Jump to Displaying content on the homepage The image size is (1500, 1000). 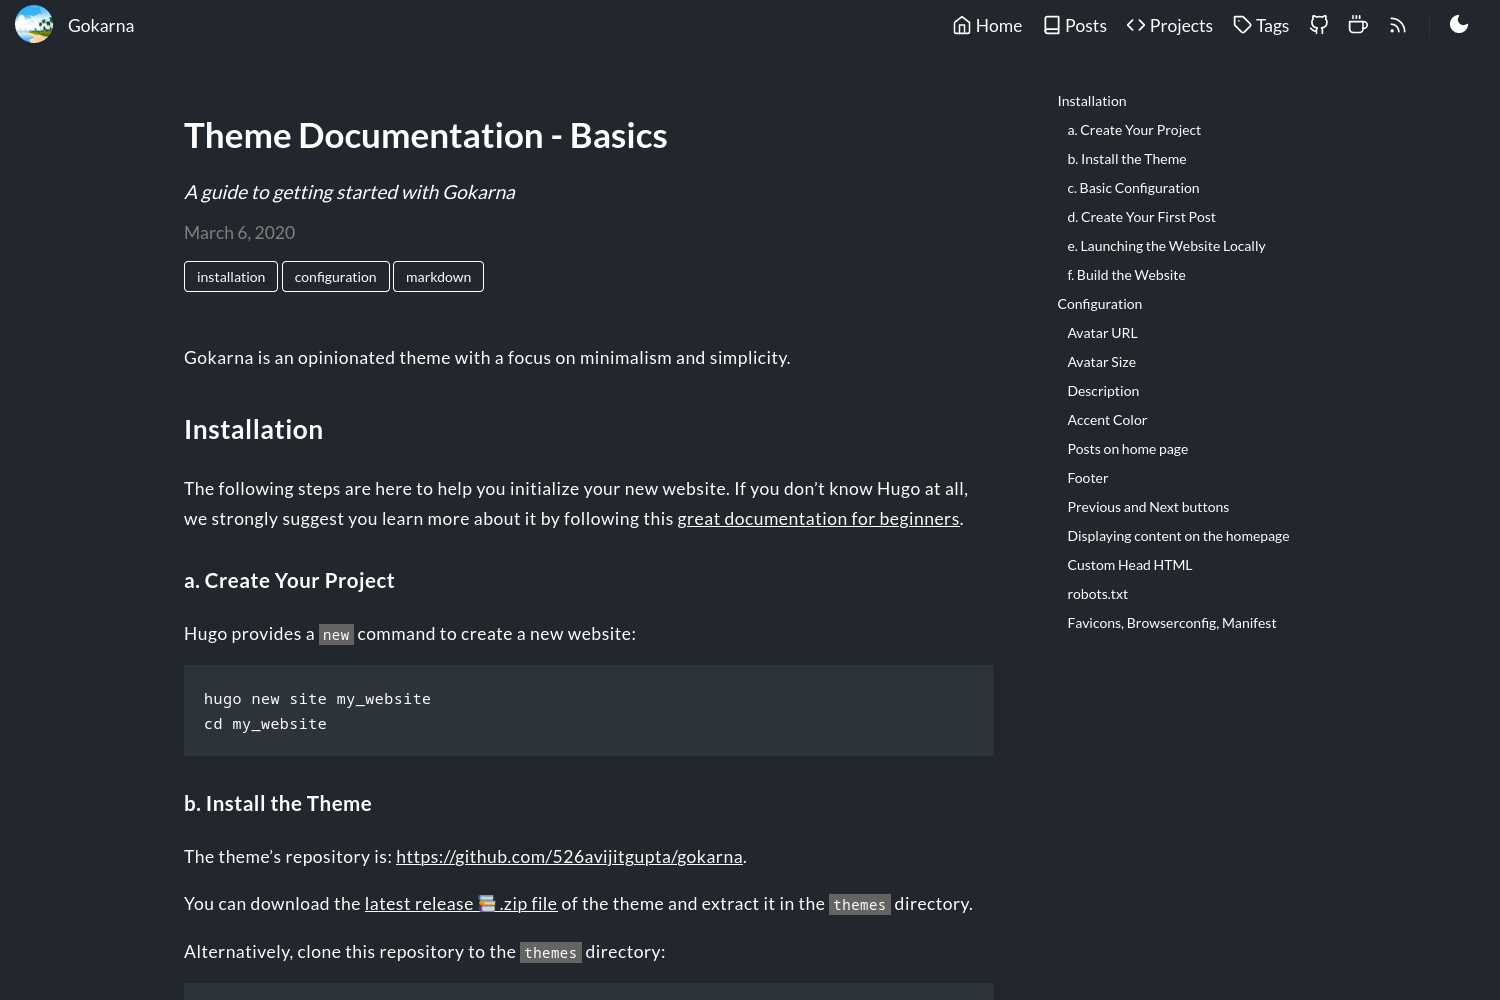pyautogui.click(x=1178, y=536)
